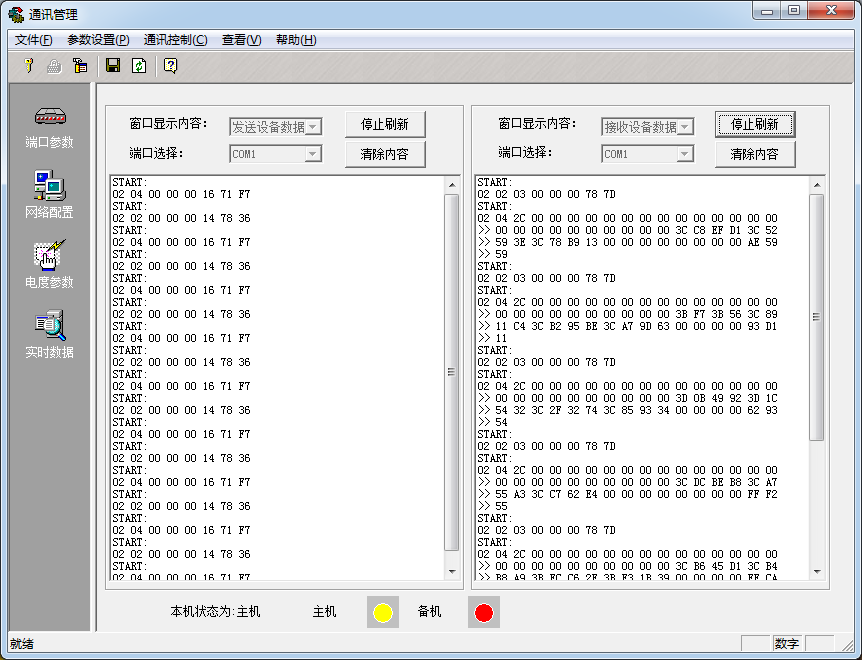Viewport: 862px width, 660px height.
Task: Click the properties list toolbar icon
Action: tap(80, 66)
